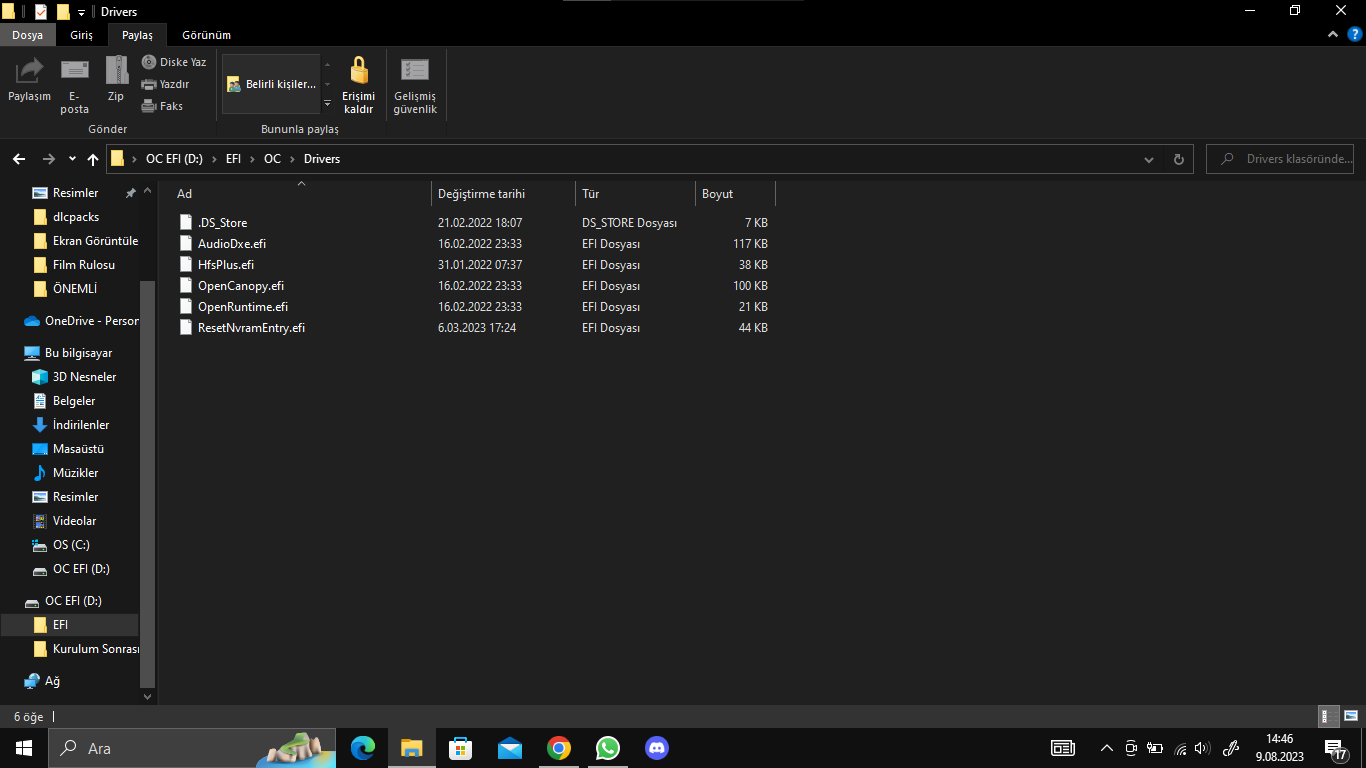Open the Dosya menu
Screen dimensions: 1366x768
(27, 35)
